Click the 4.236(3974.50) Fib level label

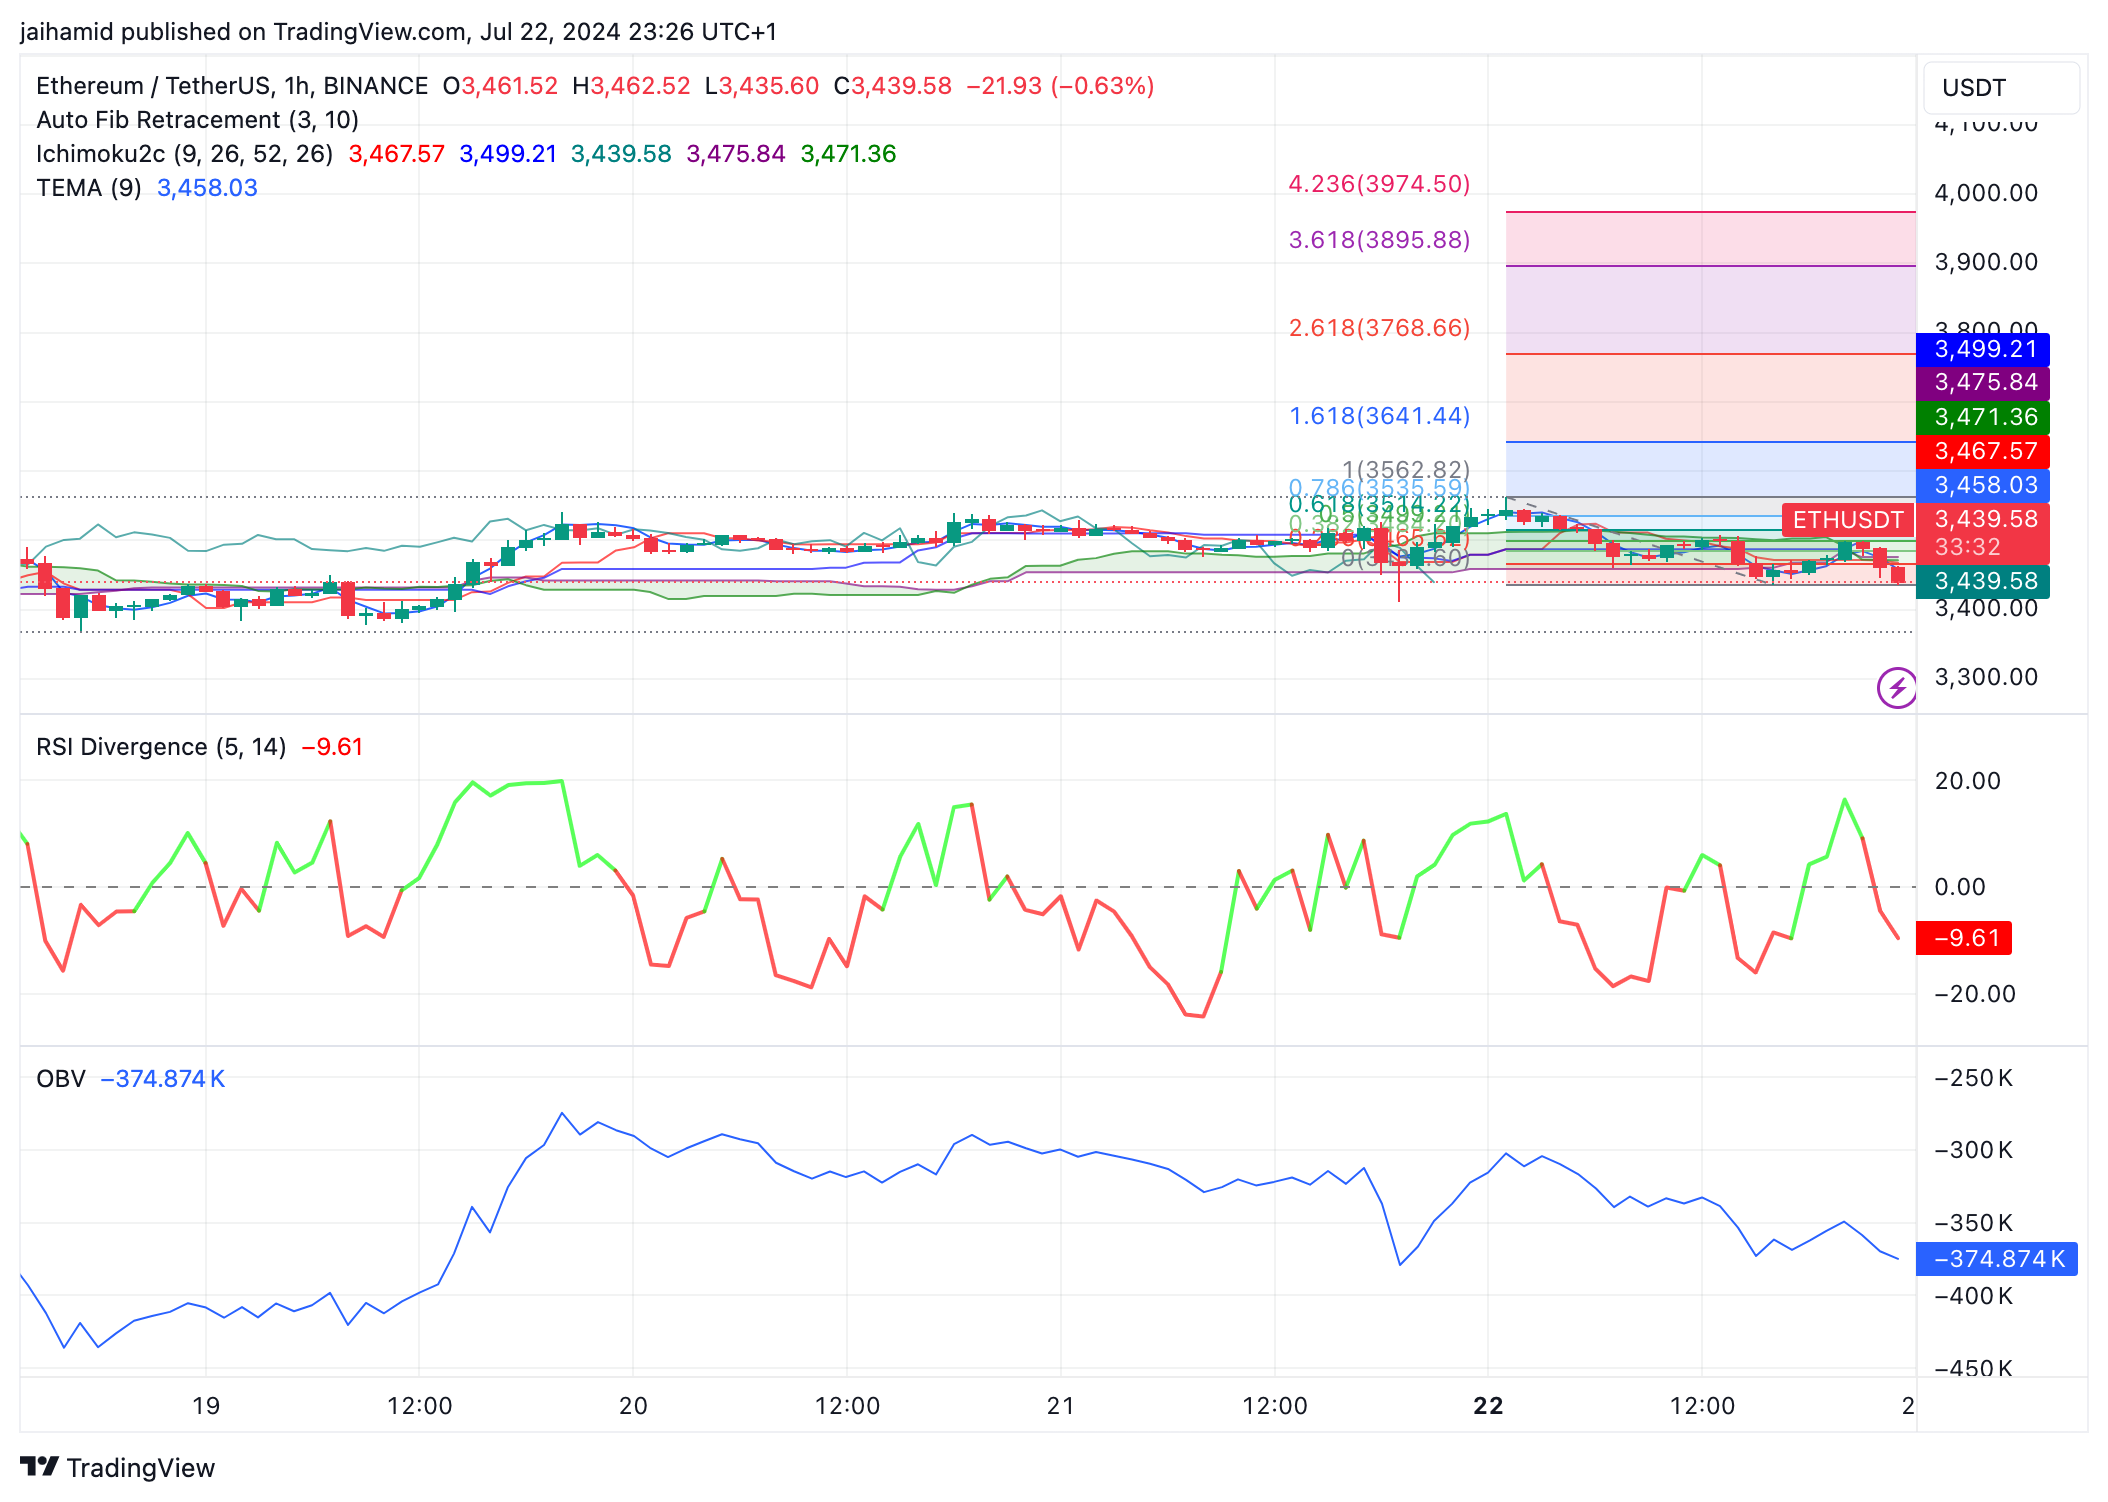click(x=1379, y=184)
